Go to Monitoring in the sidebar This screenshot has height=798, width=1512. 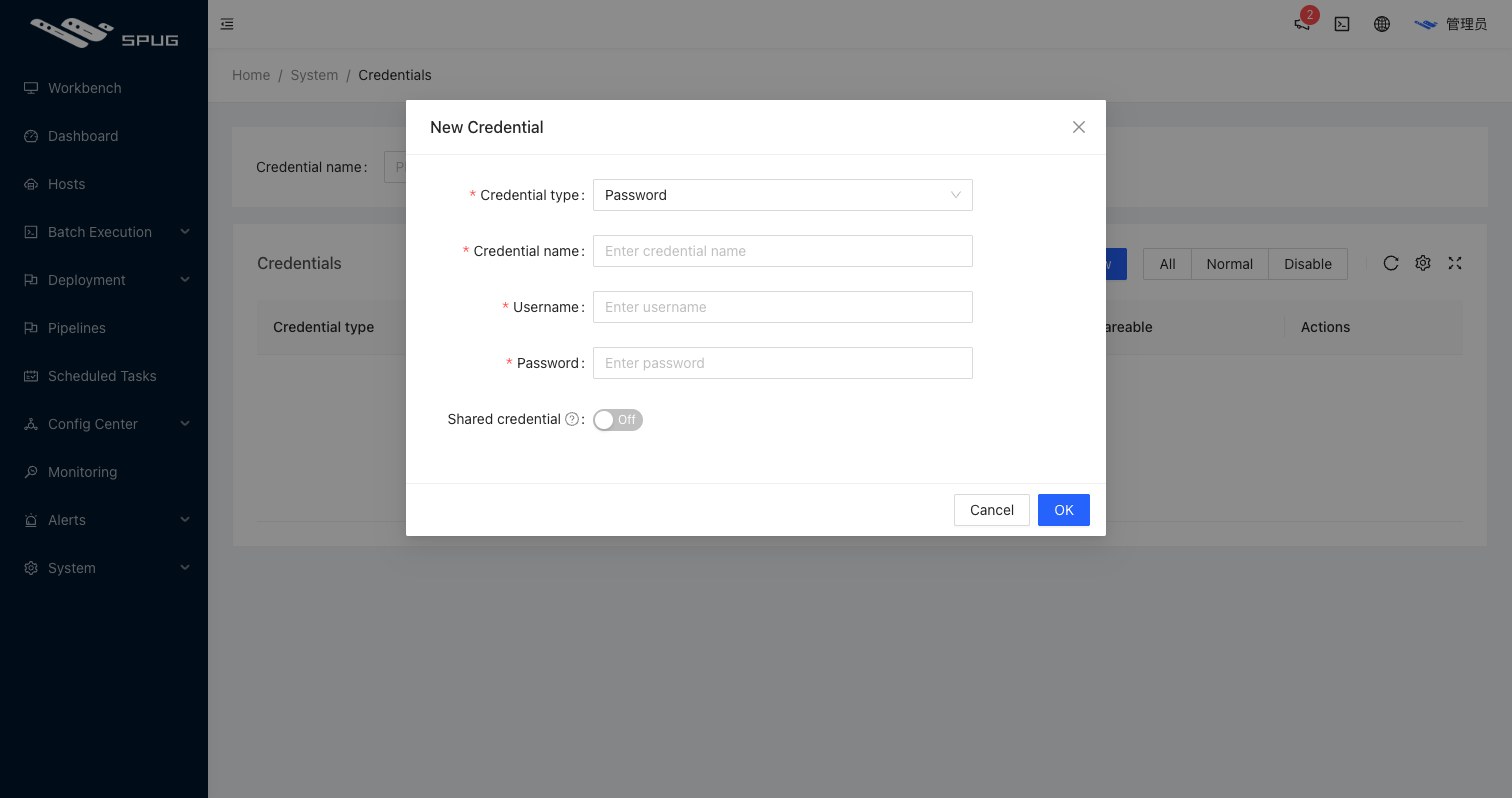(104, 472)
